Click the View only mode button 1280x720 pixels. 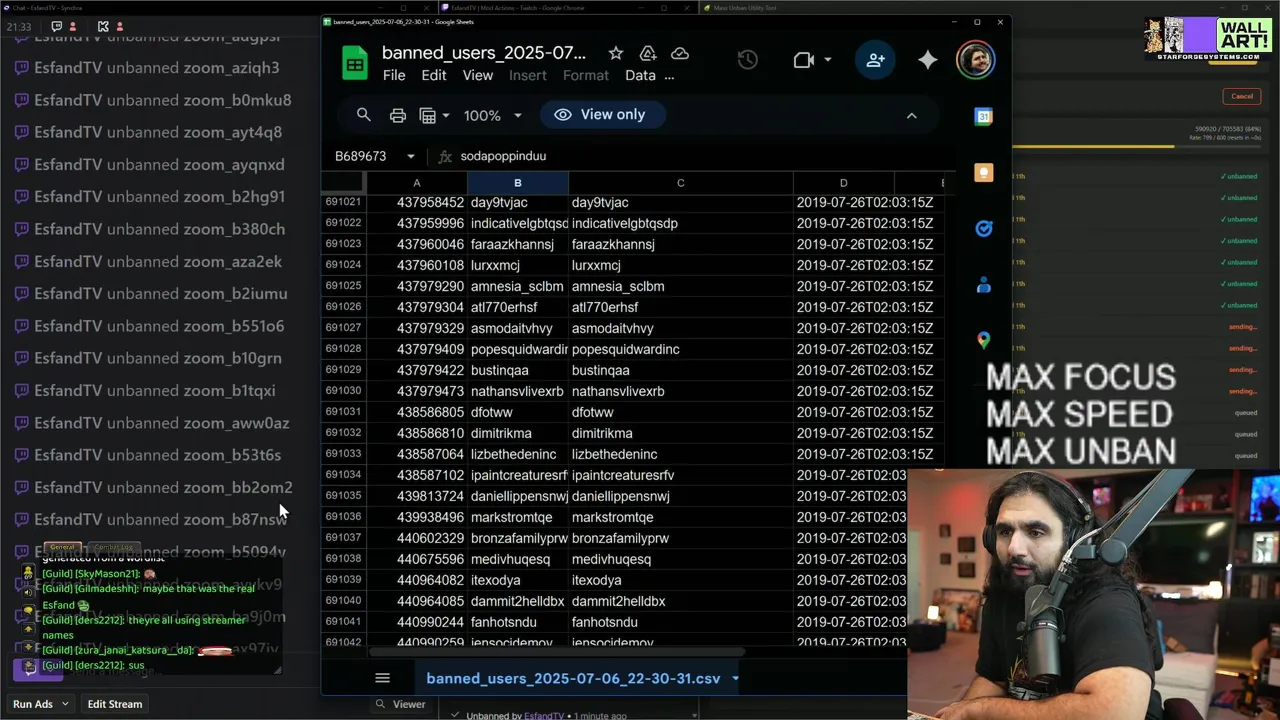603,115
